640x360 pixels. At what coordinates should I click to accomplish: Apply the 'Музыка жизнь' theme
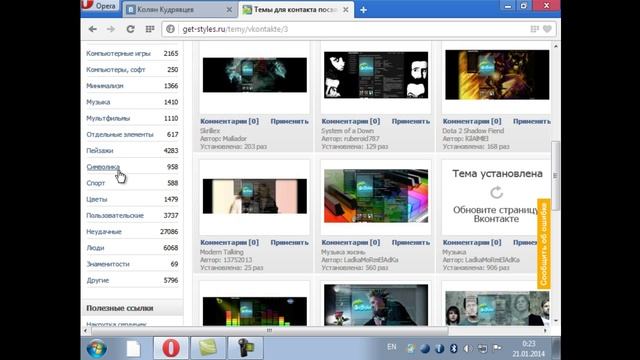coord(411,242)
